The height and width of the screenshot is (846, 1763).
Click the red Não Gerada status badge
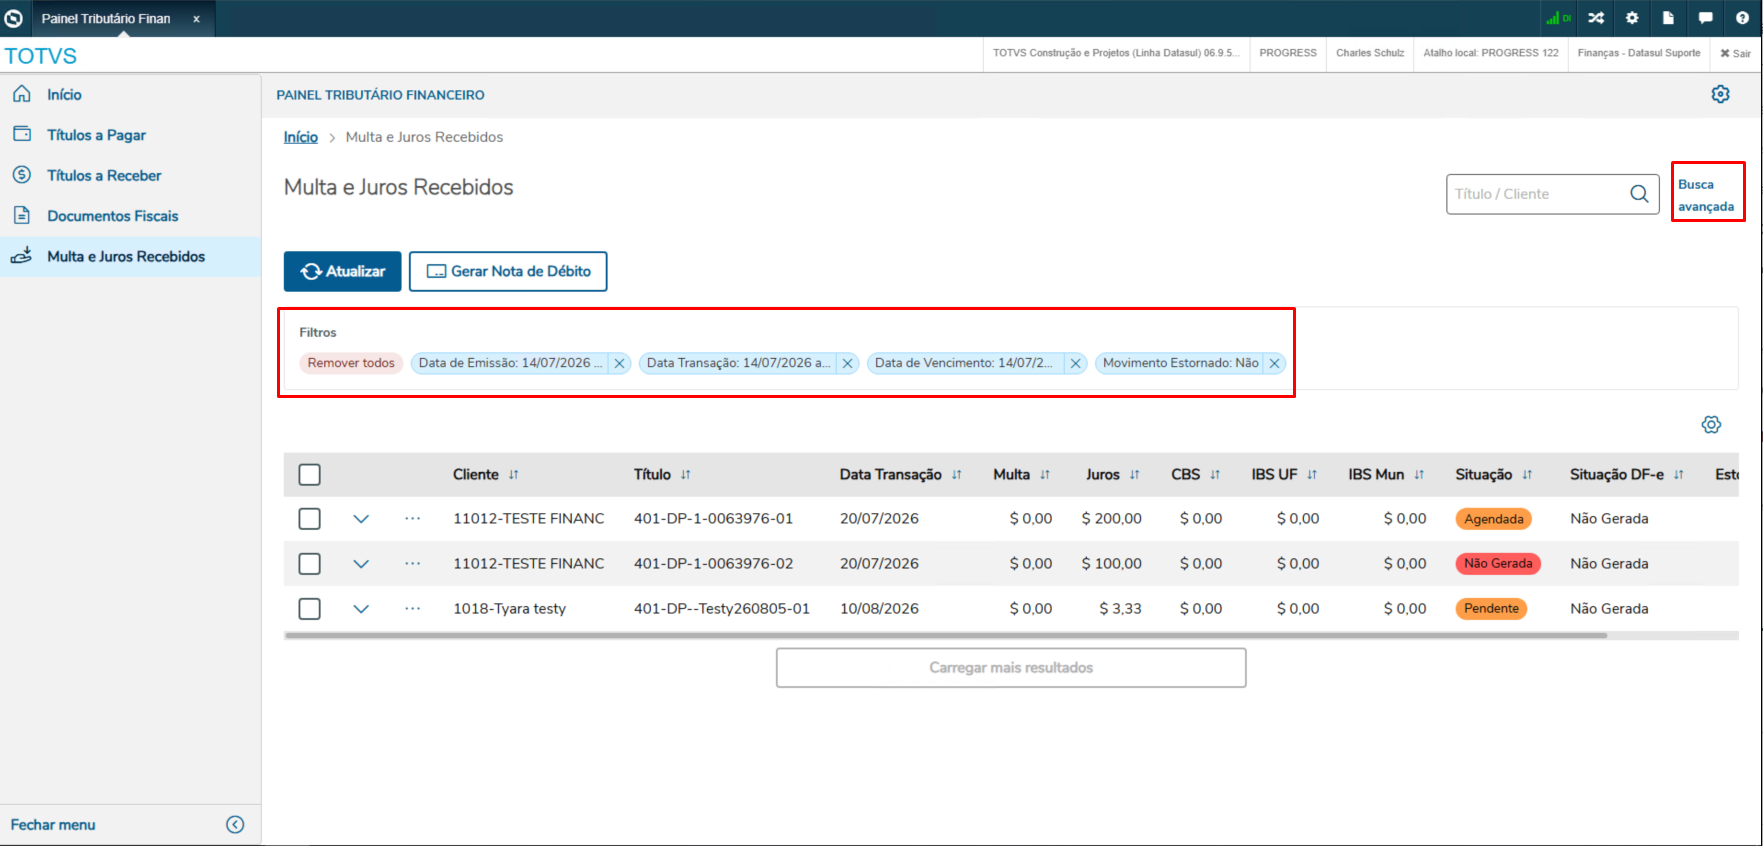click(1498, 564)
